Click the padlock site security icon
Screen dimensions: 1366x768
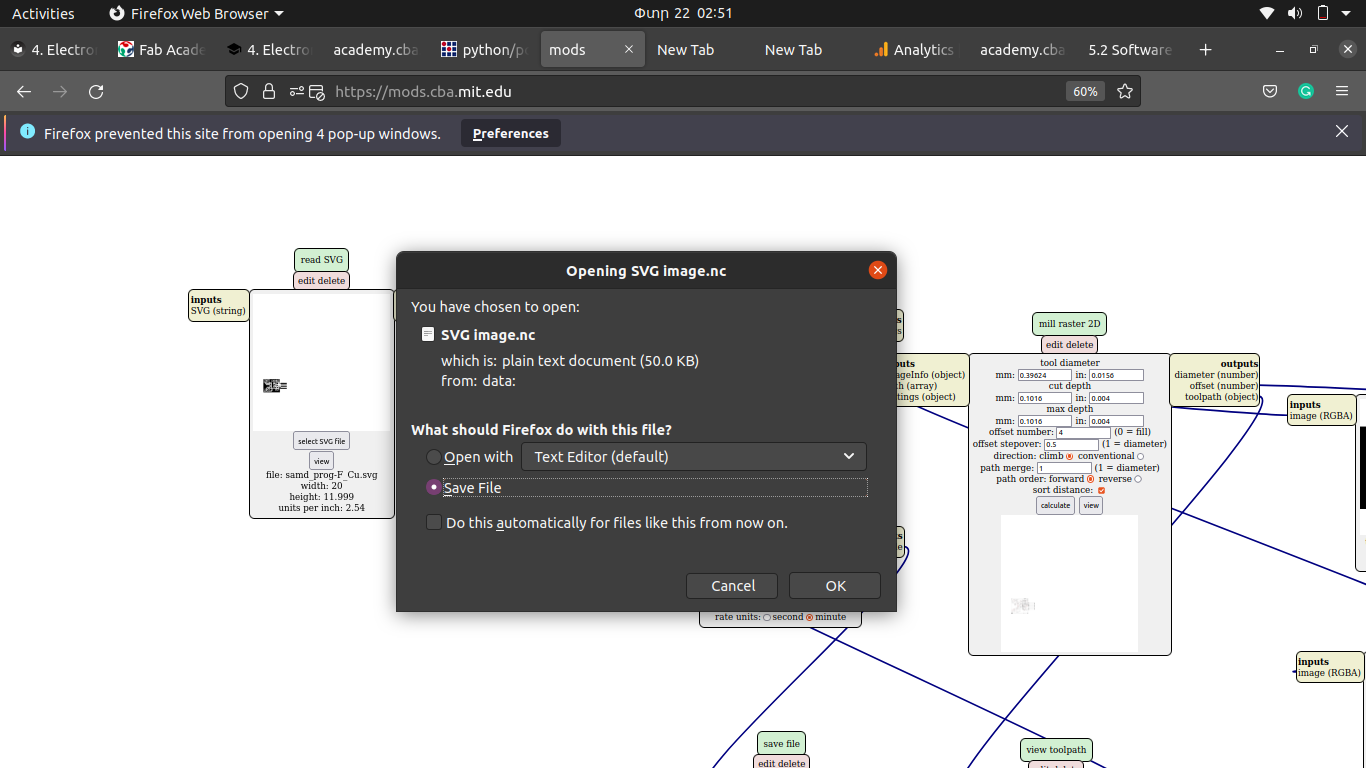coord(268,91)
